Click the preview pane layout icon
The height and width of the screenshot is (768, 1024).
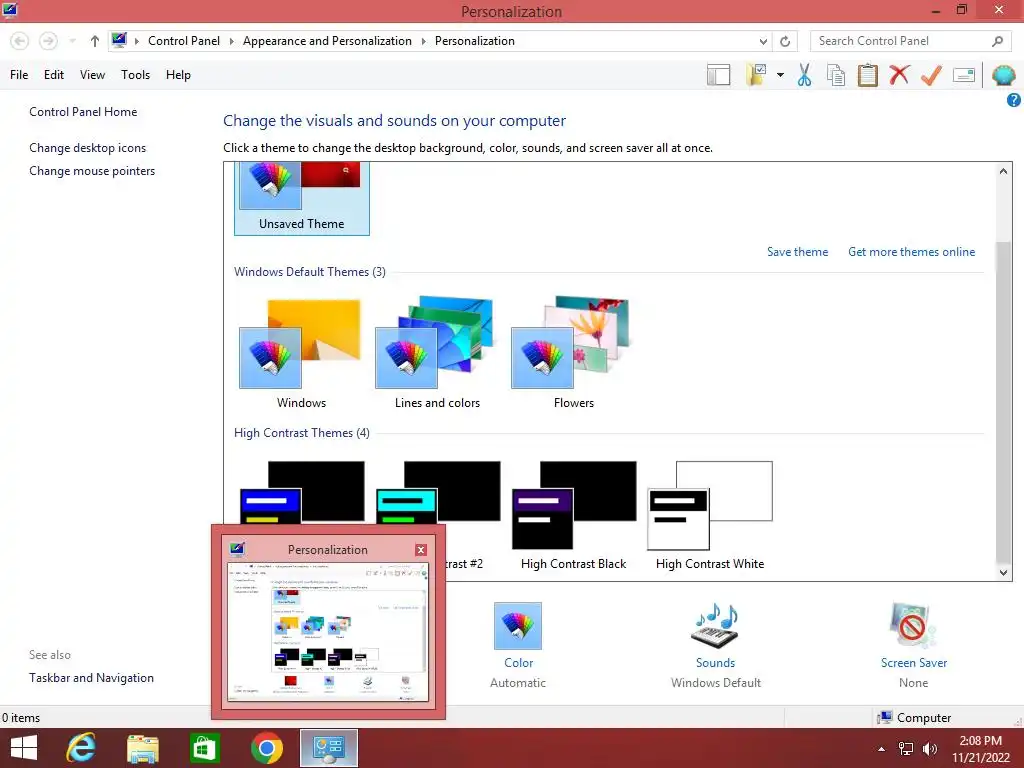click(718, 75)
